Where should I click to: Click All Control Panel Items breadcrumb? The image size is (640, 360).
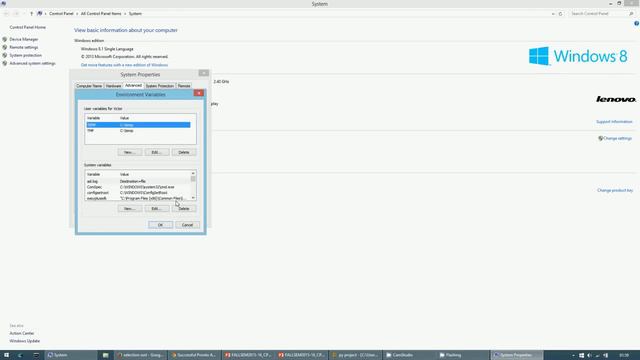tap(101, 13)
